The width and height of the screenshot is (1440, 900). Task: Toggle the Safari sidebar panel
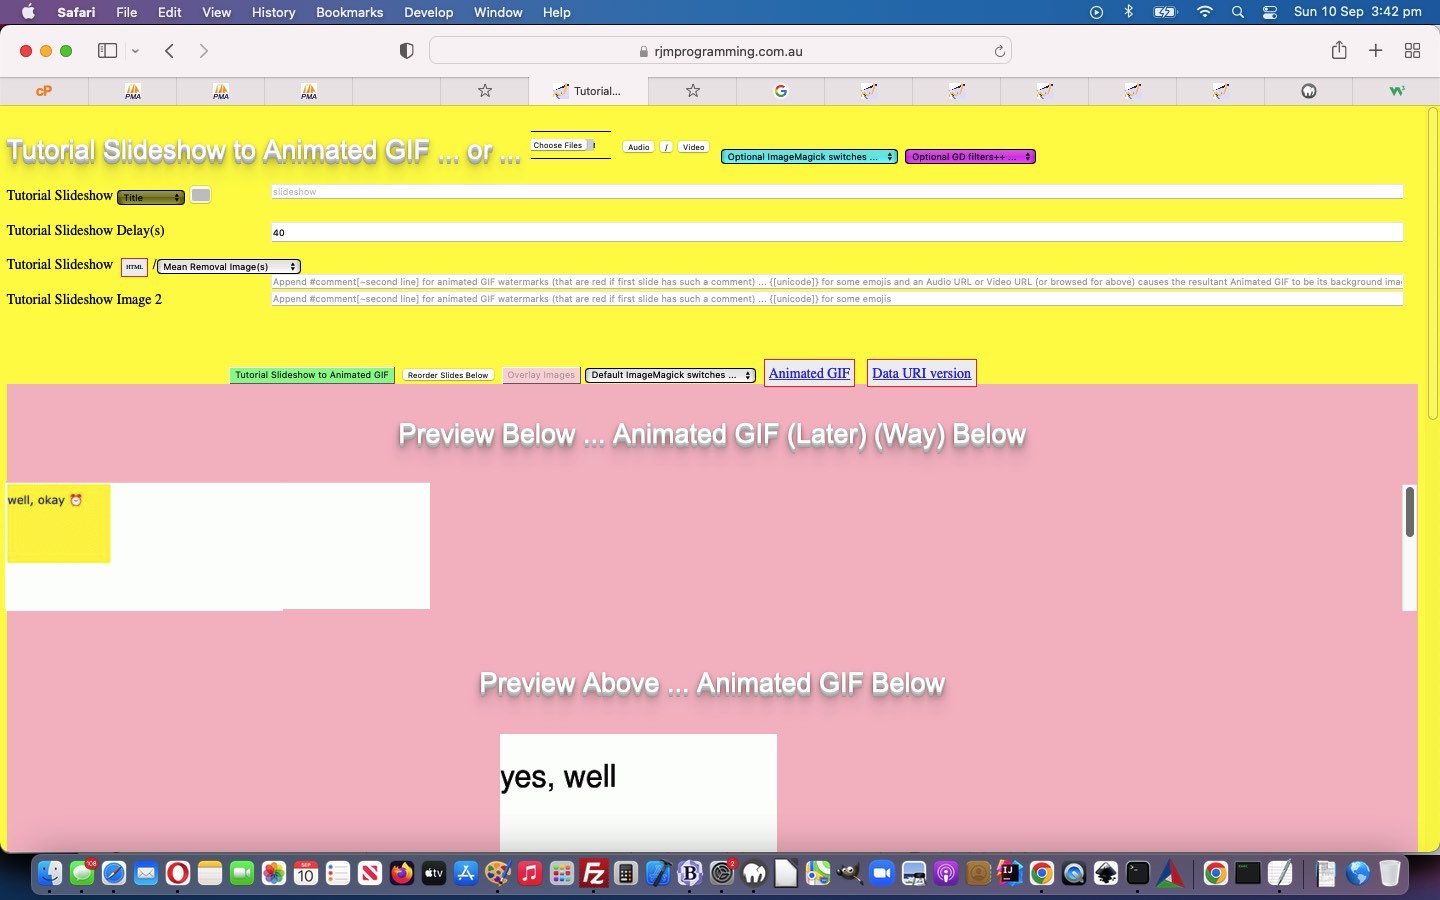pos(108,51)
